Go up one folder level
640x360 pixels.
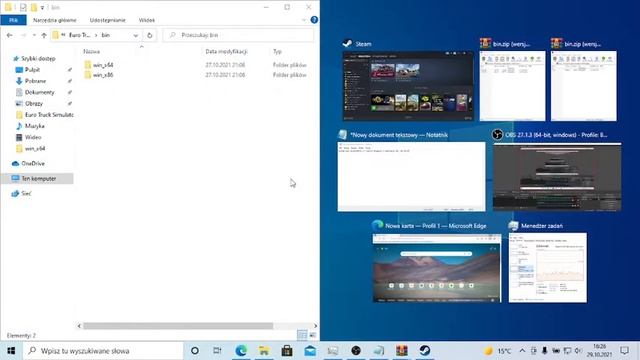[x=44, y=36]
